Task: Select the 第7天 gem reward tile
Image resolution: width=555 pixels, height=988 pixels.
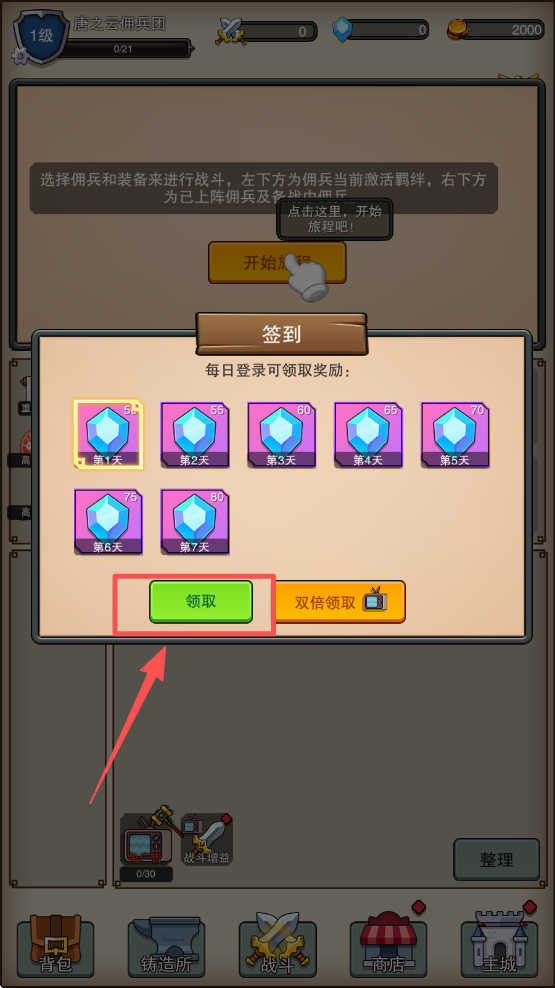Action: coord(195,522)
